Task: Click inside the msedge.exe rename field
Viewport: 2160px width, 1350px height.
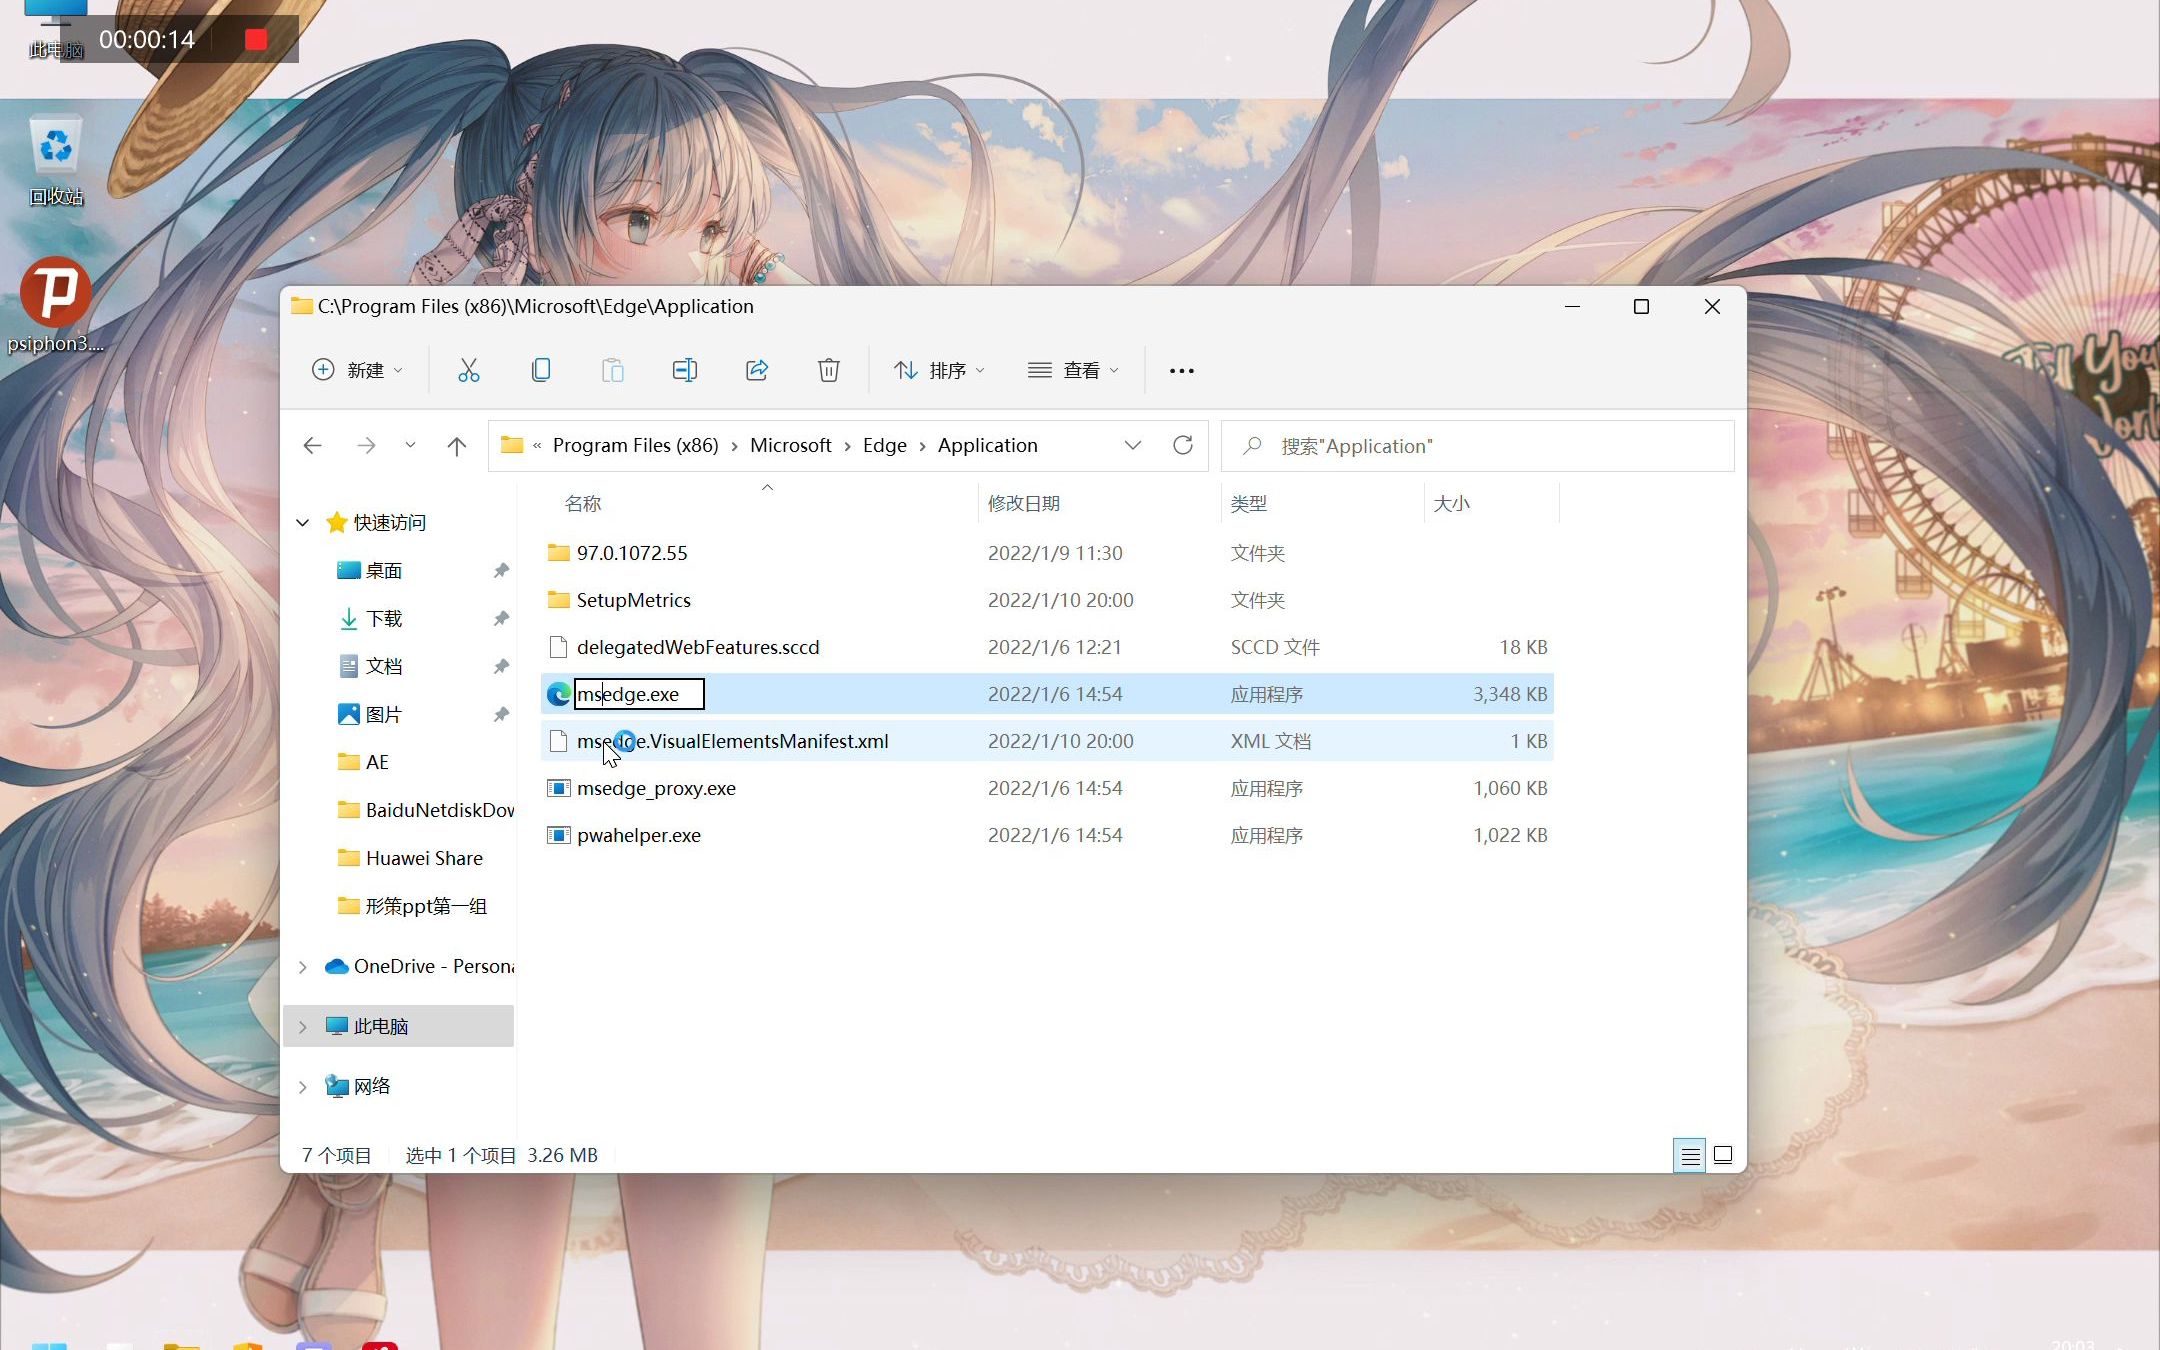Action: click(639, 694)
